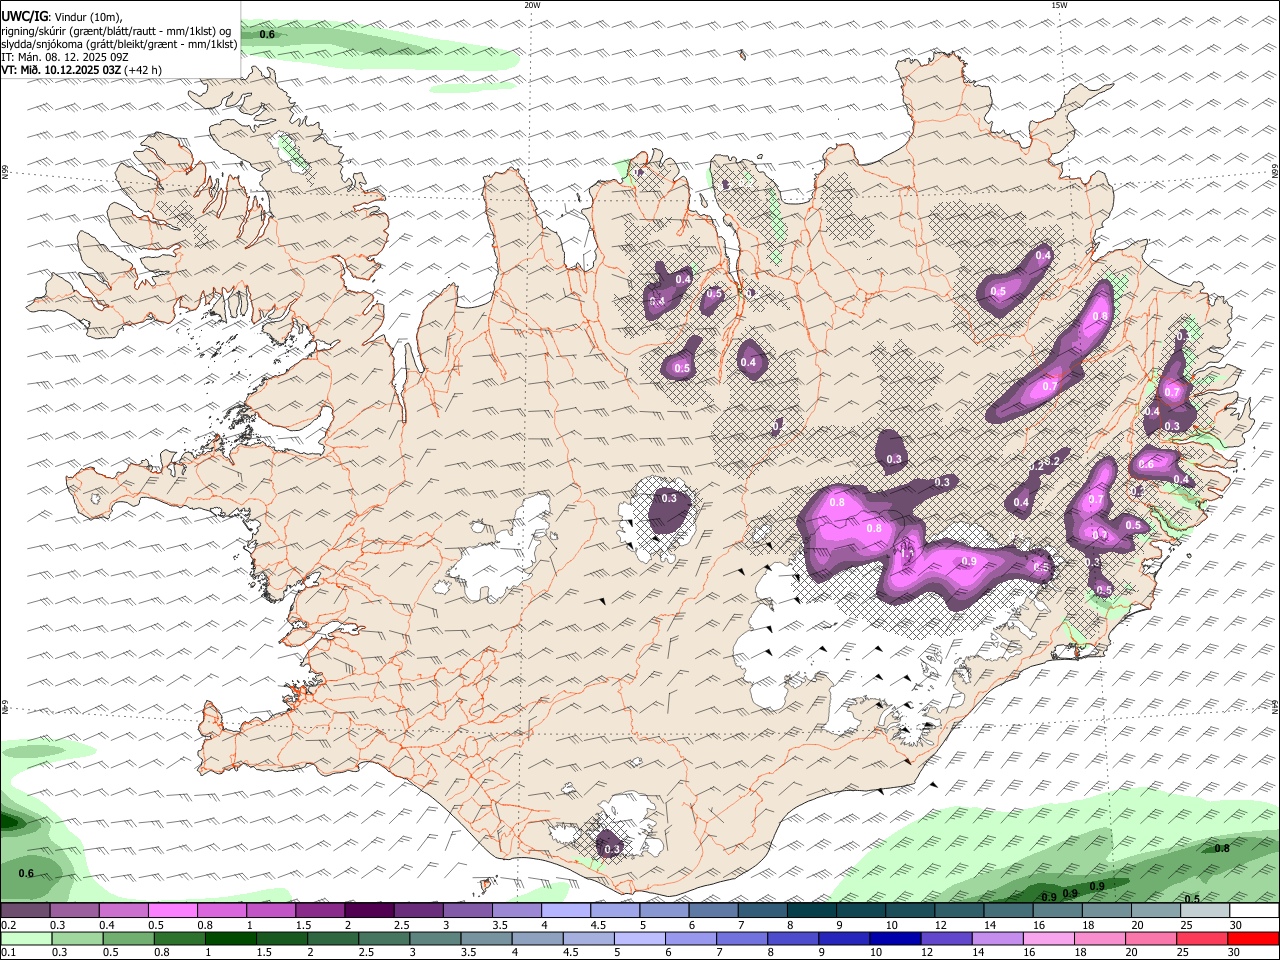The height and width of the screenshot is (960, 1280).
Task: Select the darkest purple snow swatch between 2 and 2.5
Action: [368, 911]
